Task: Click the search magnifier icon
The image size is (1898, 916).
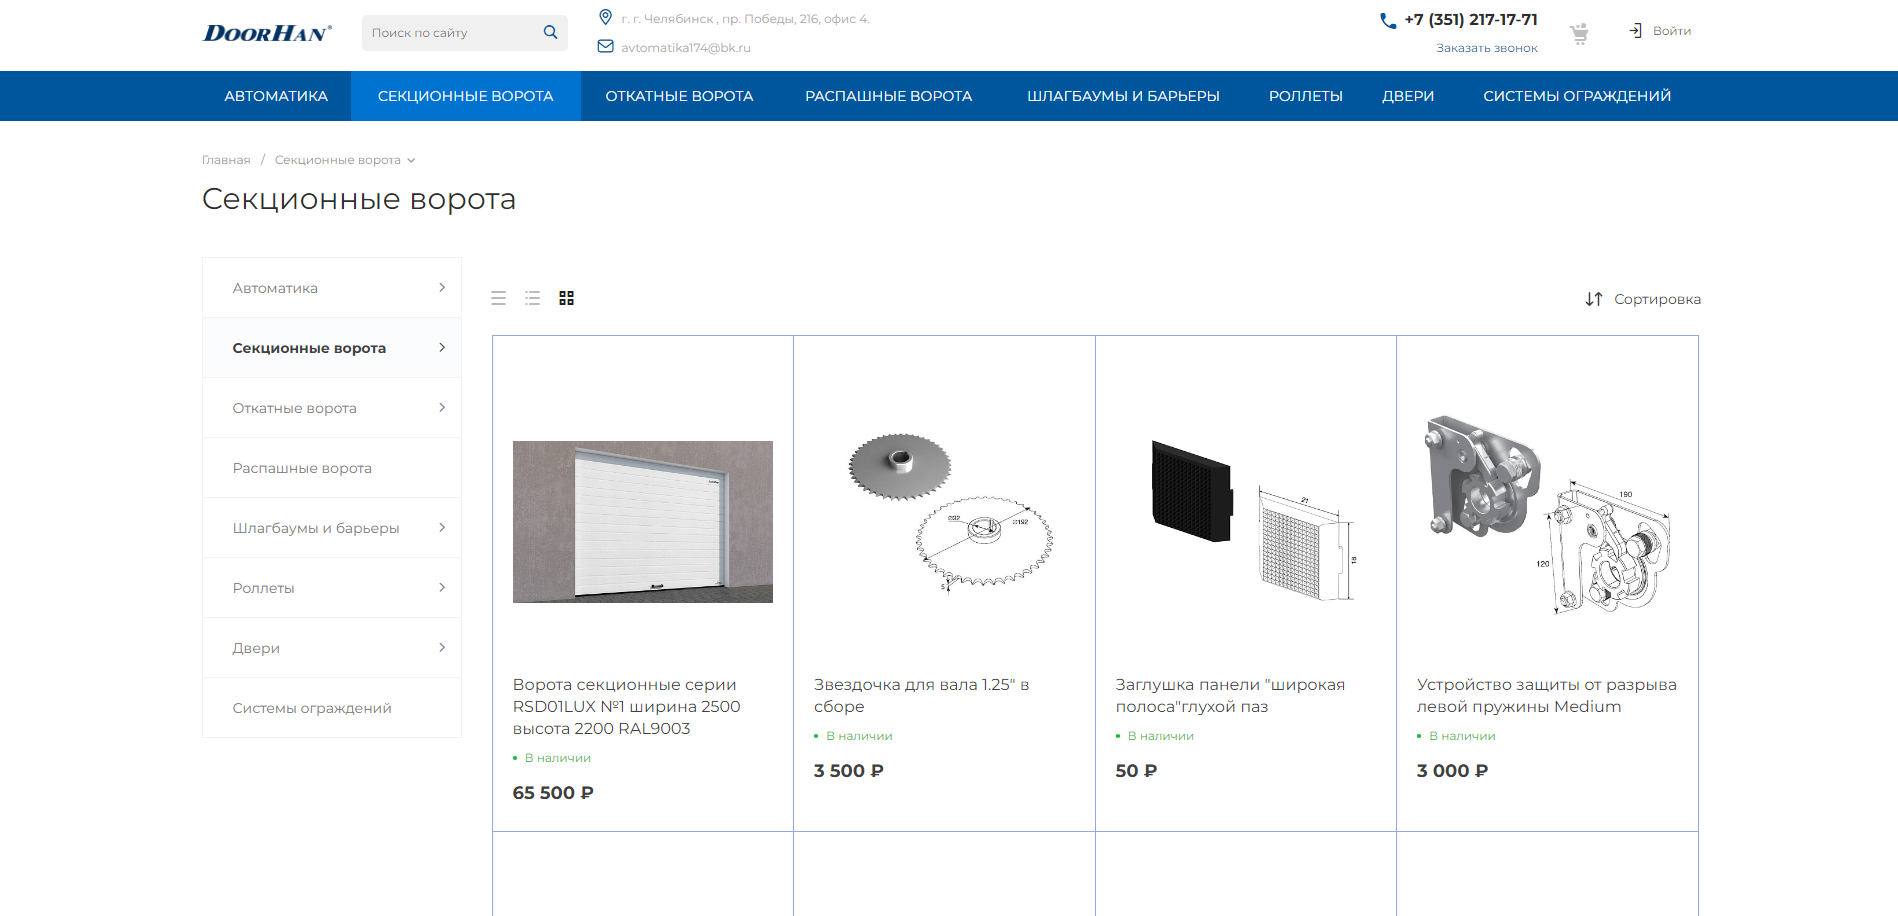Action: pos(550,32)
